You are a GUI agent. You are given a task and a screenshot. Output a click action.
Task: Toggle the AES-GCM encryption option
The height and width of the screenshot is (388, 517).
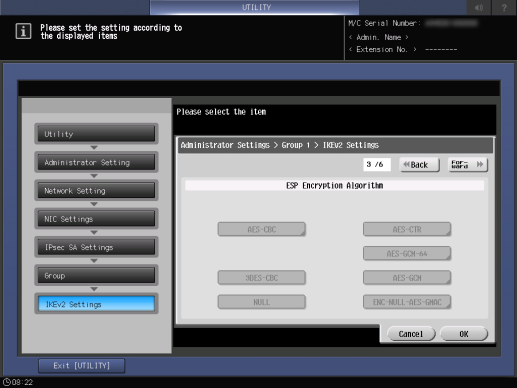coord(407,278)
